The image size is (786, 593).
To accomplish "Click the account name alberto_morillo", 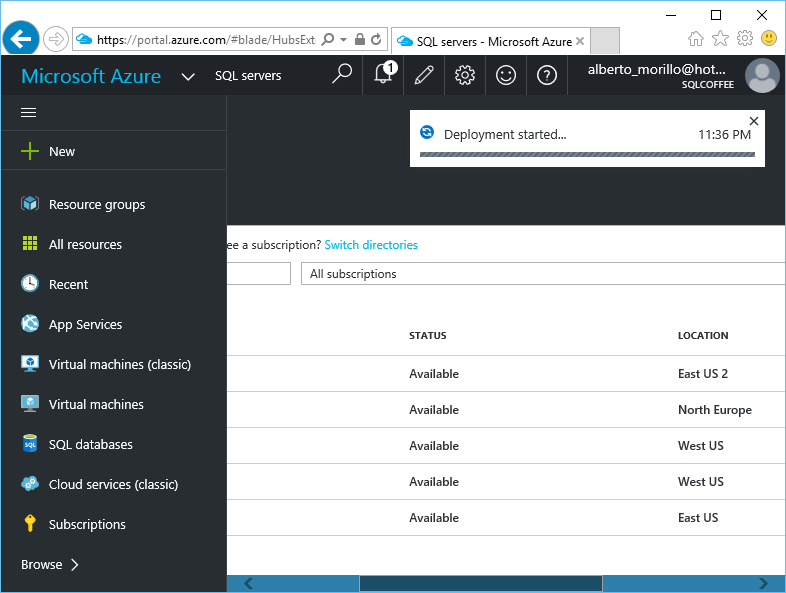I will [657, 69].
